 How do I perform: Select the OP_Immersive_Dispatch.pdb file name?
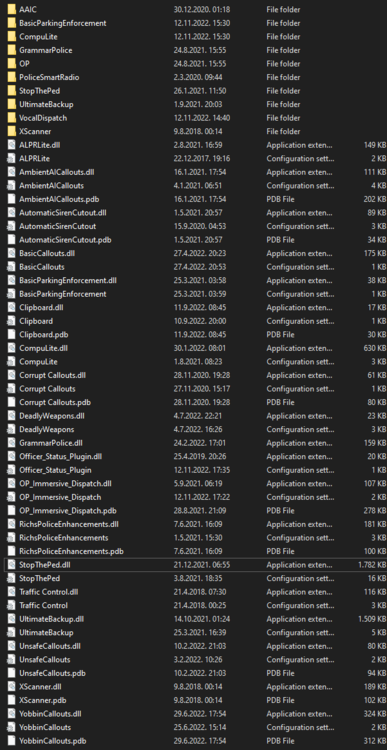(67, 511)
